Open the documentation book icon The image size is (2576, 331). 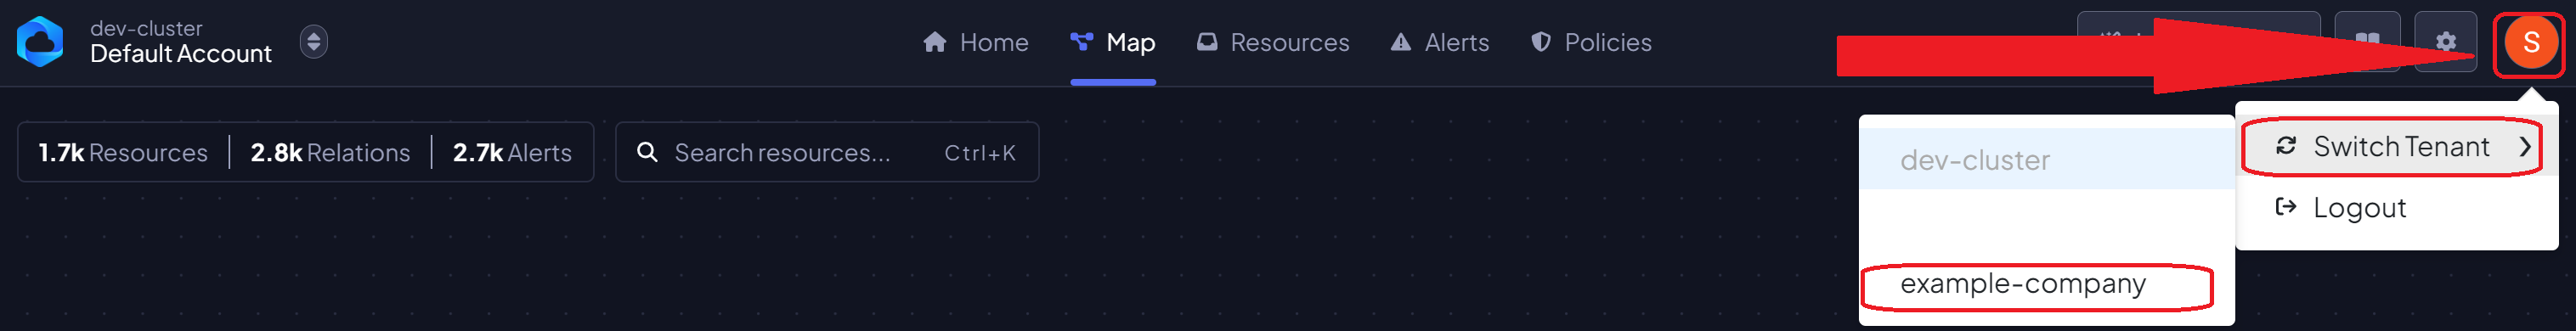click(2368, 42)
